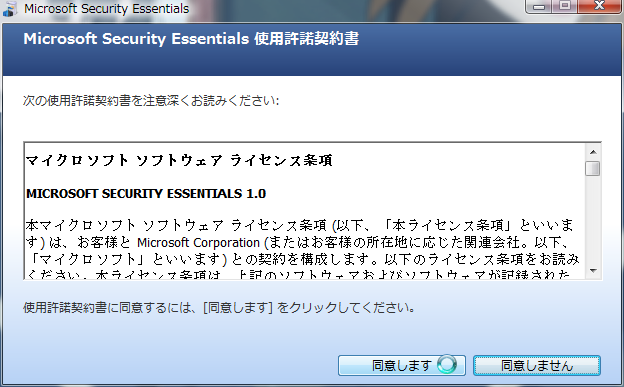Close the Security Essentials setup window

pyautogui.click(x=599, y=6)
